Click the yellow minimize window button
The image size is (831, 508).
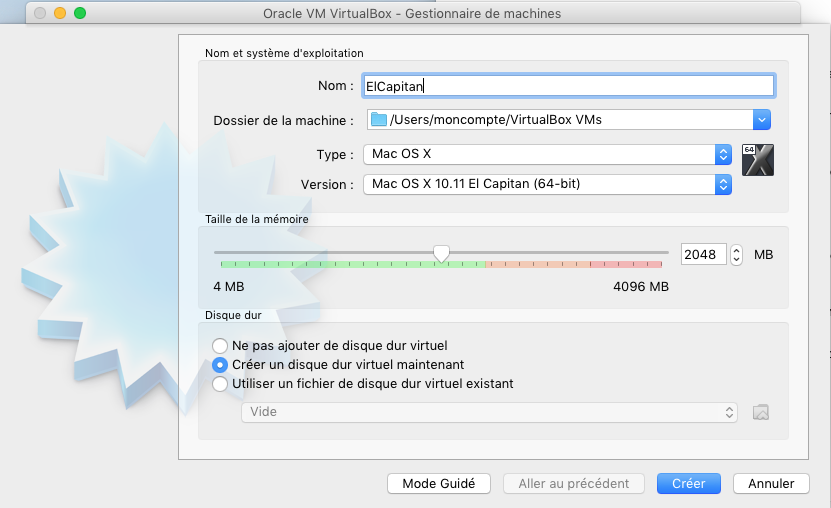pyautogui.click(x=60, y=13)
